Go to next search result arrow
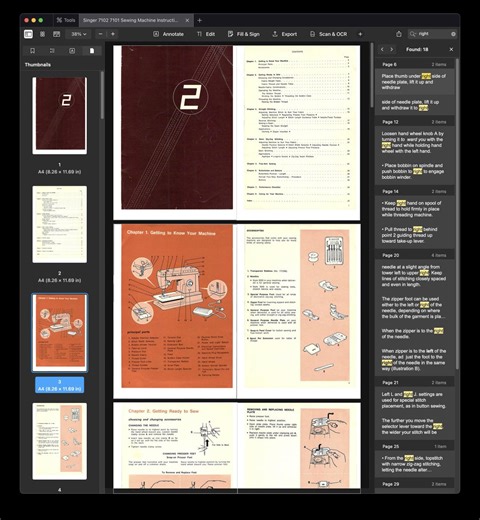This screenshot has width=480, height=520. point(392,49)
